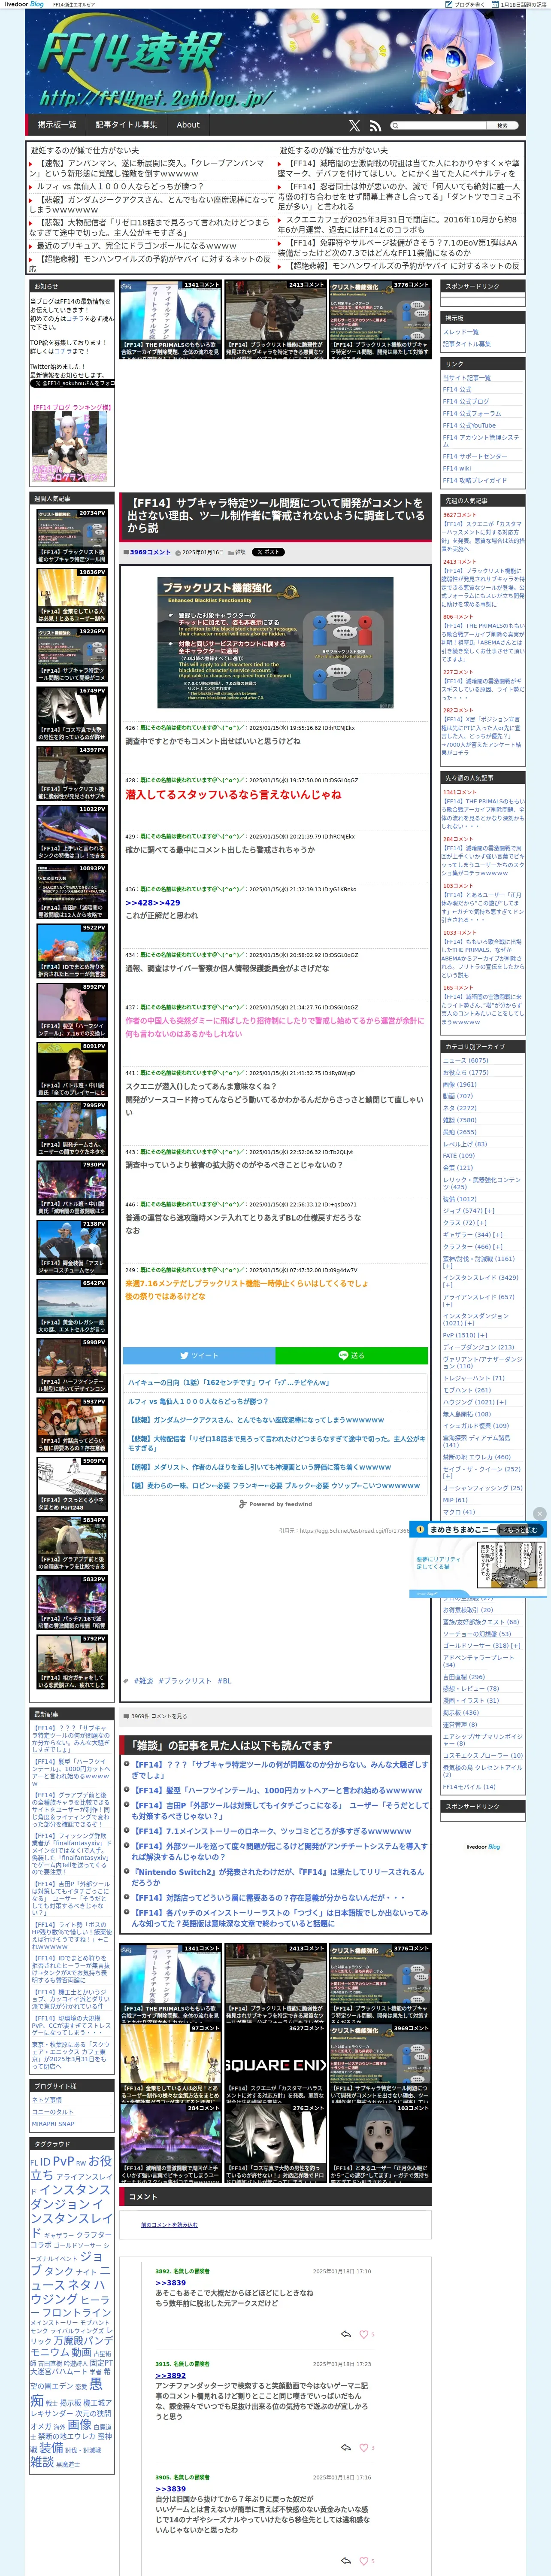Screen dimensions: 551x2576
Task: Click the FF14速報 header banner
Action: [275, 62]
